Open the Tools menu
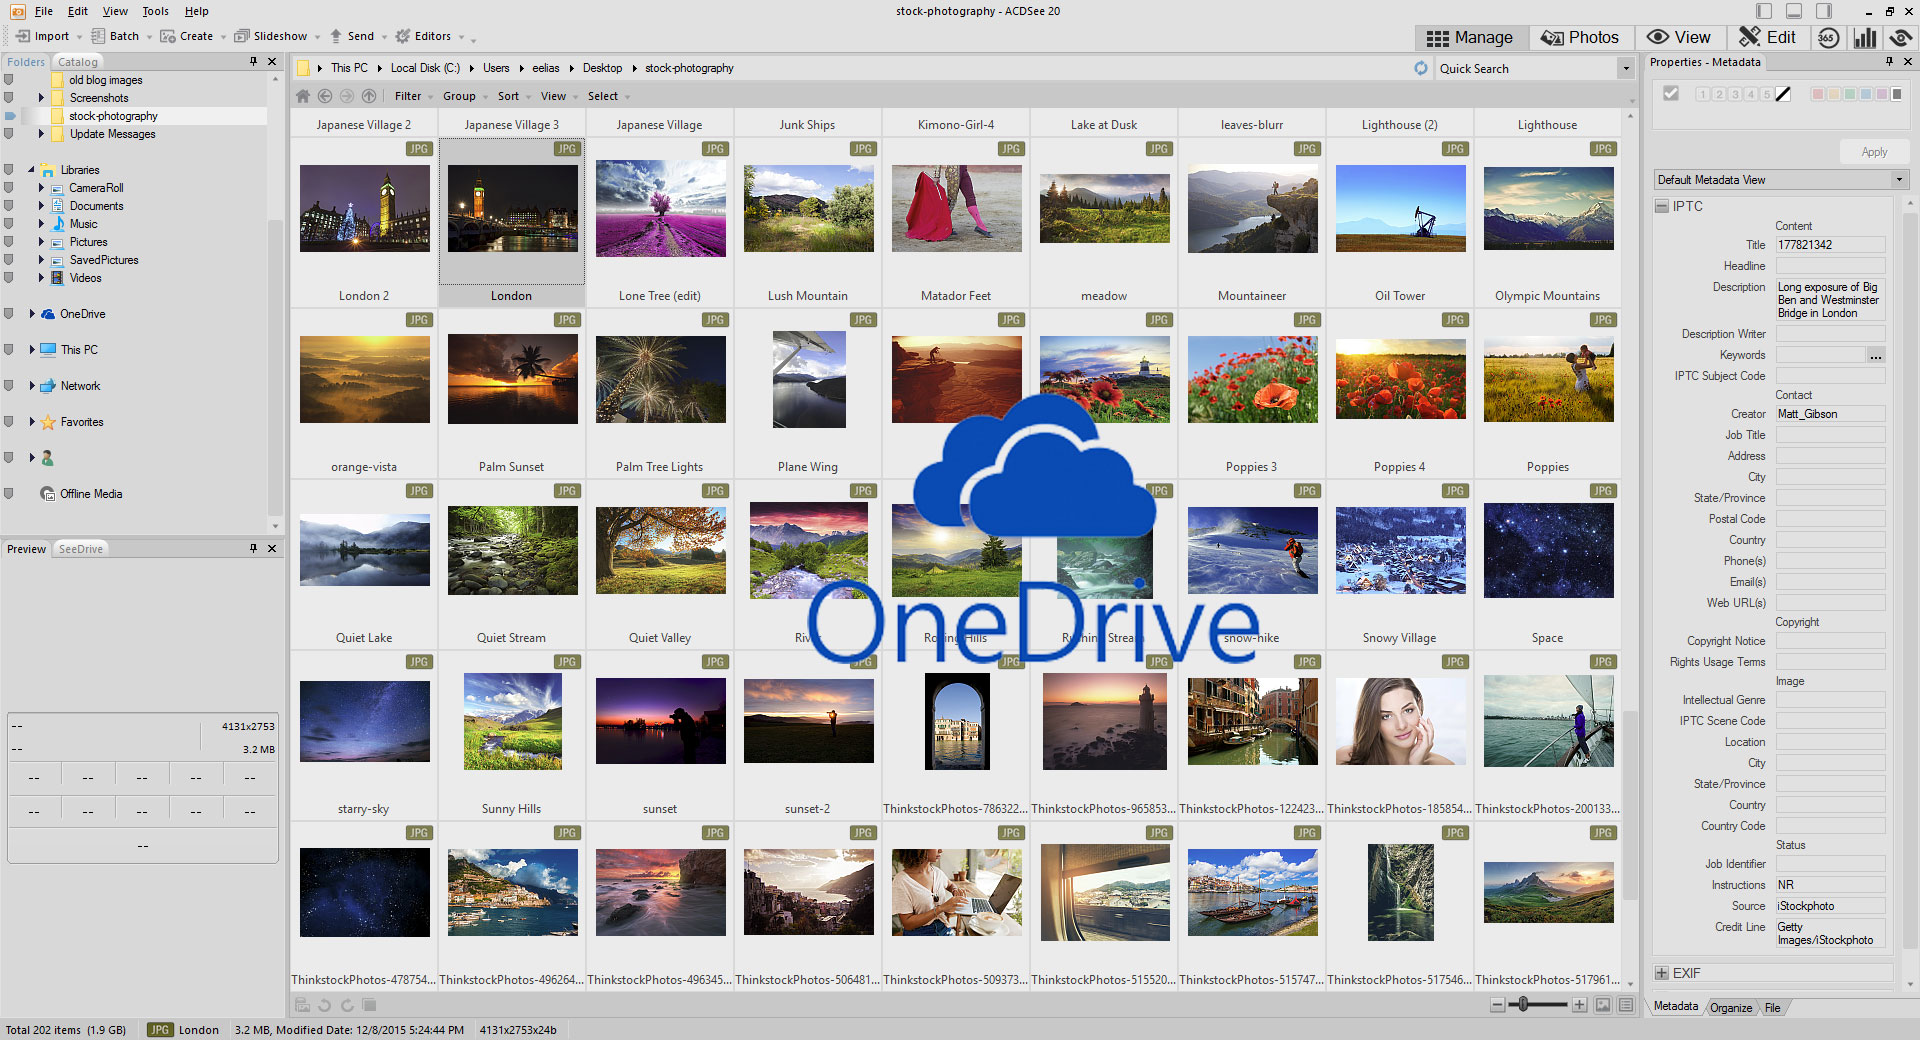The image size is (1920, 1040). pos(155,11)
